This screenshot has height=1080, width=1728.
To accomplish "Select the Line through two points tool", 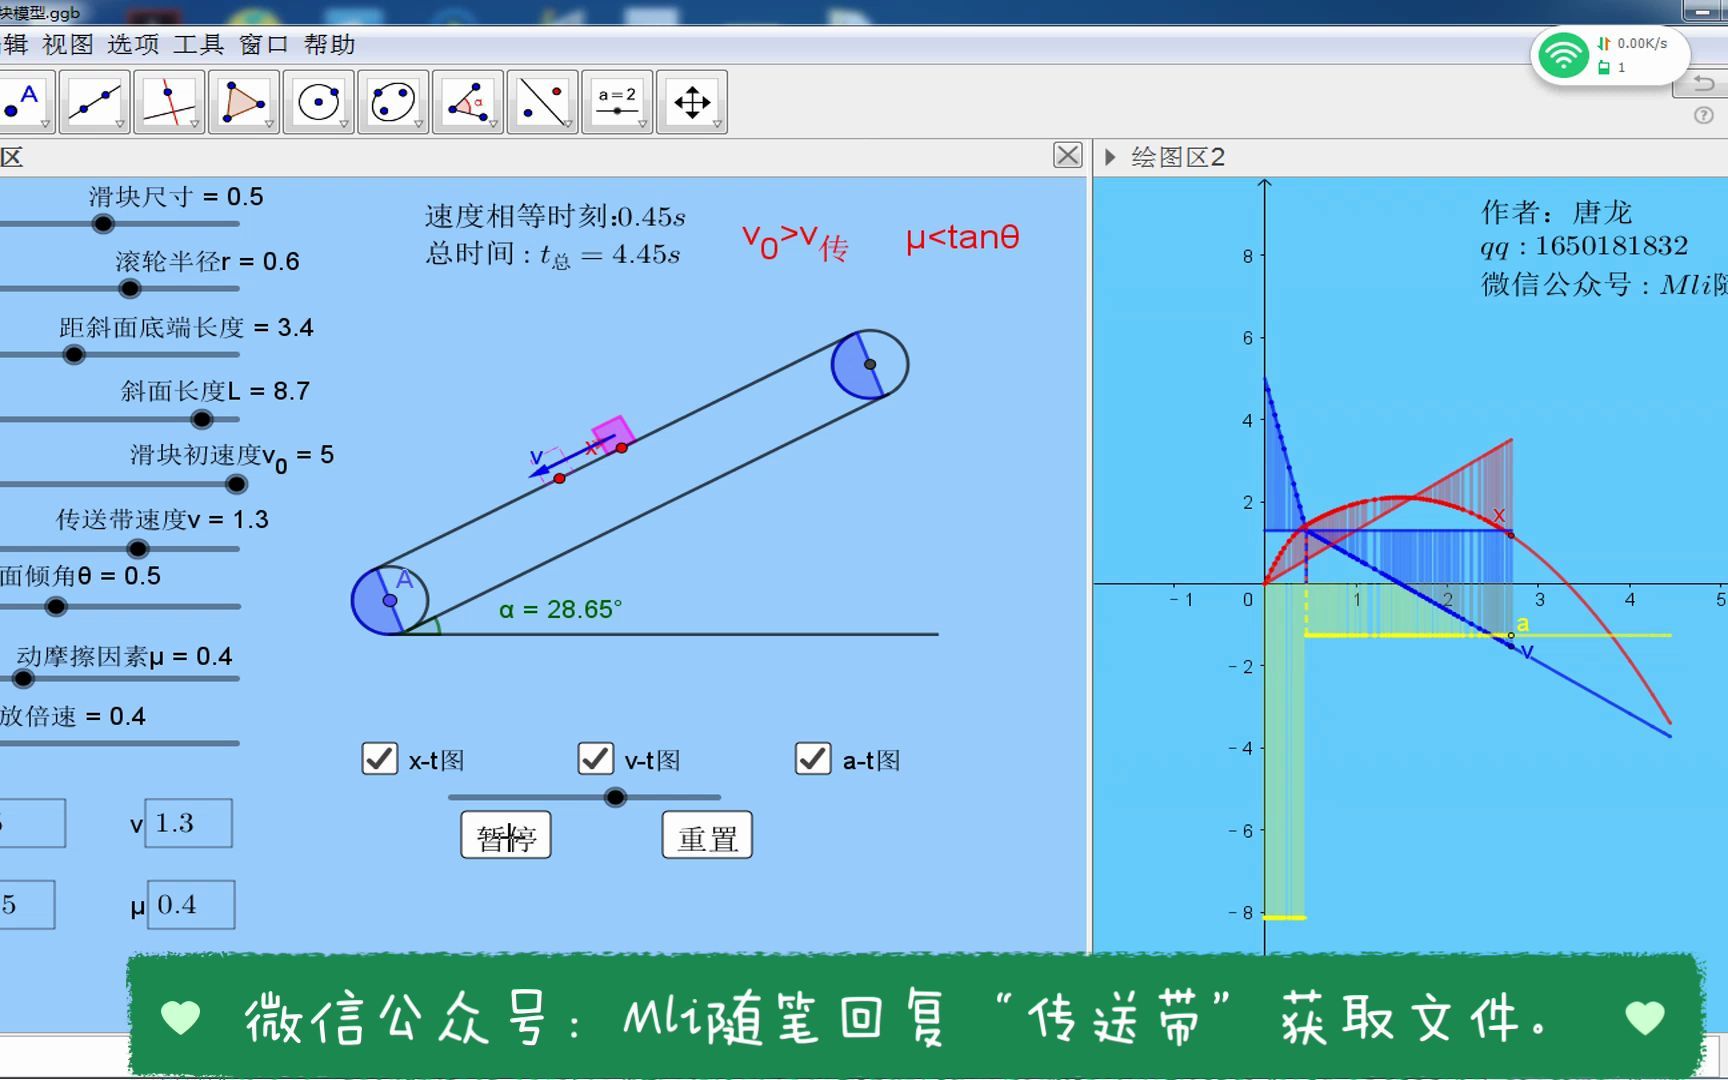I will point(95,100).
